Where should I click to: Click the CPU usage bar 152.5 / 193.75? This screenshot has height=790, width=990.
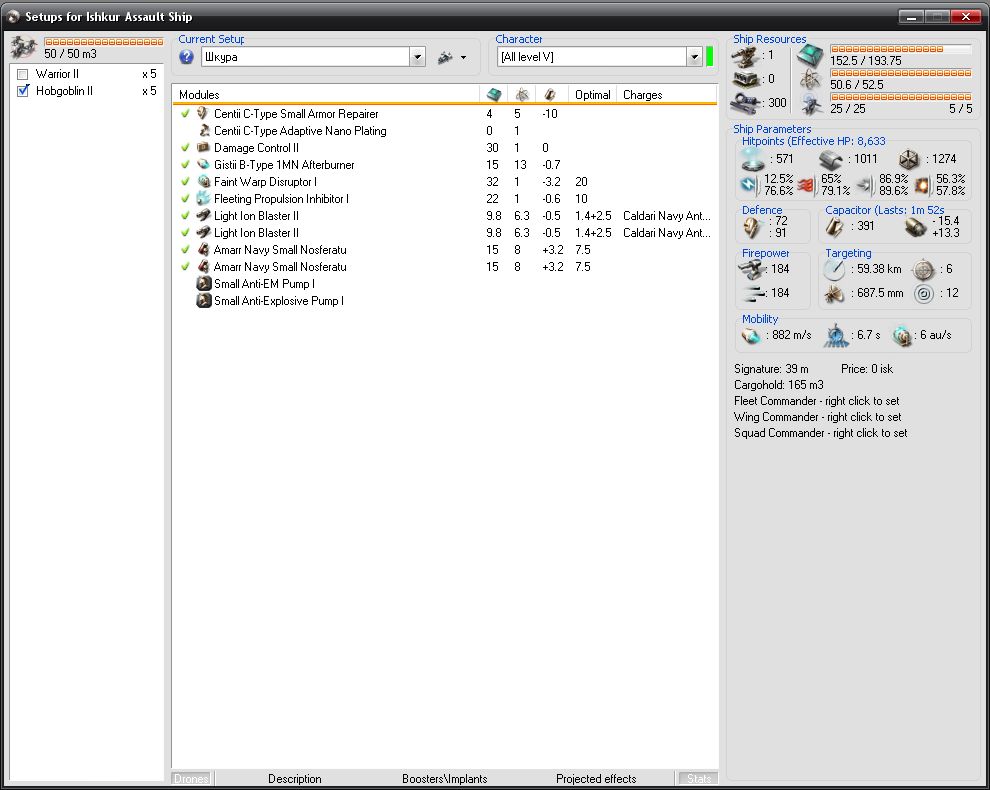pyautogui.click(x=900, y=49)
